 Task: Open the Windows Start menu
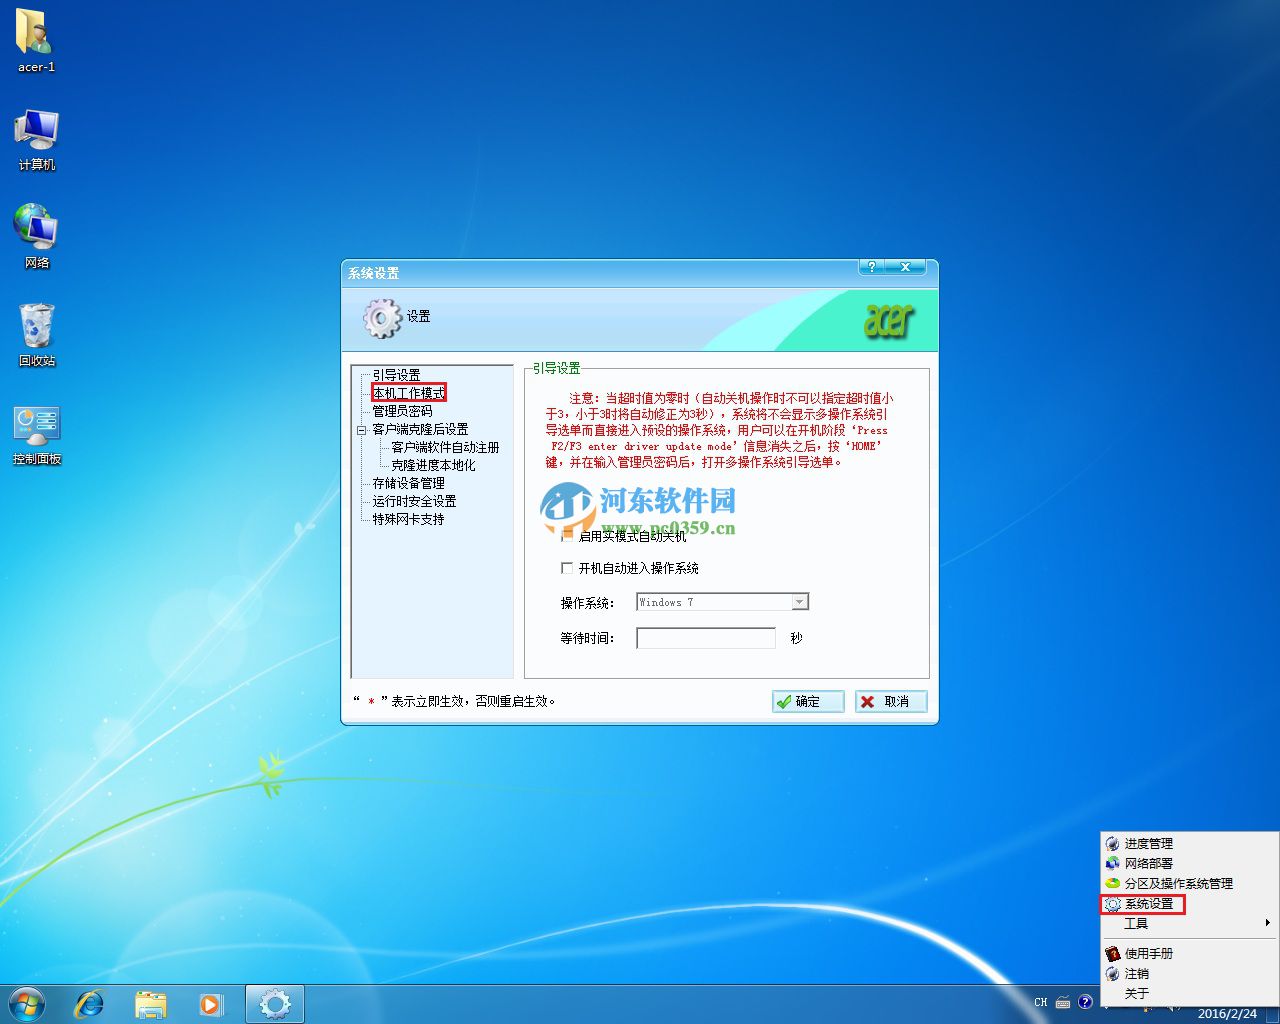tap(27, 1004)
